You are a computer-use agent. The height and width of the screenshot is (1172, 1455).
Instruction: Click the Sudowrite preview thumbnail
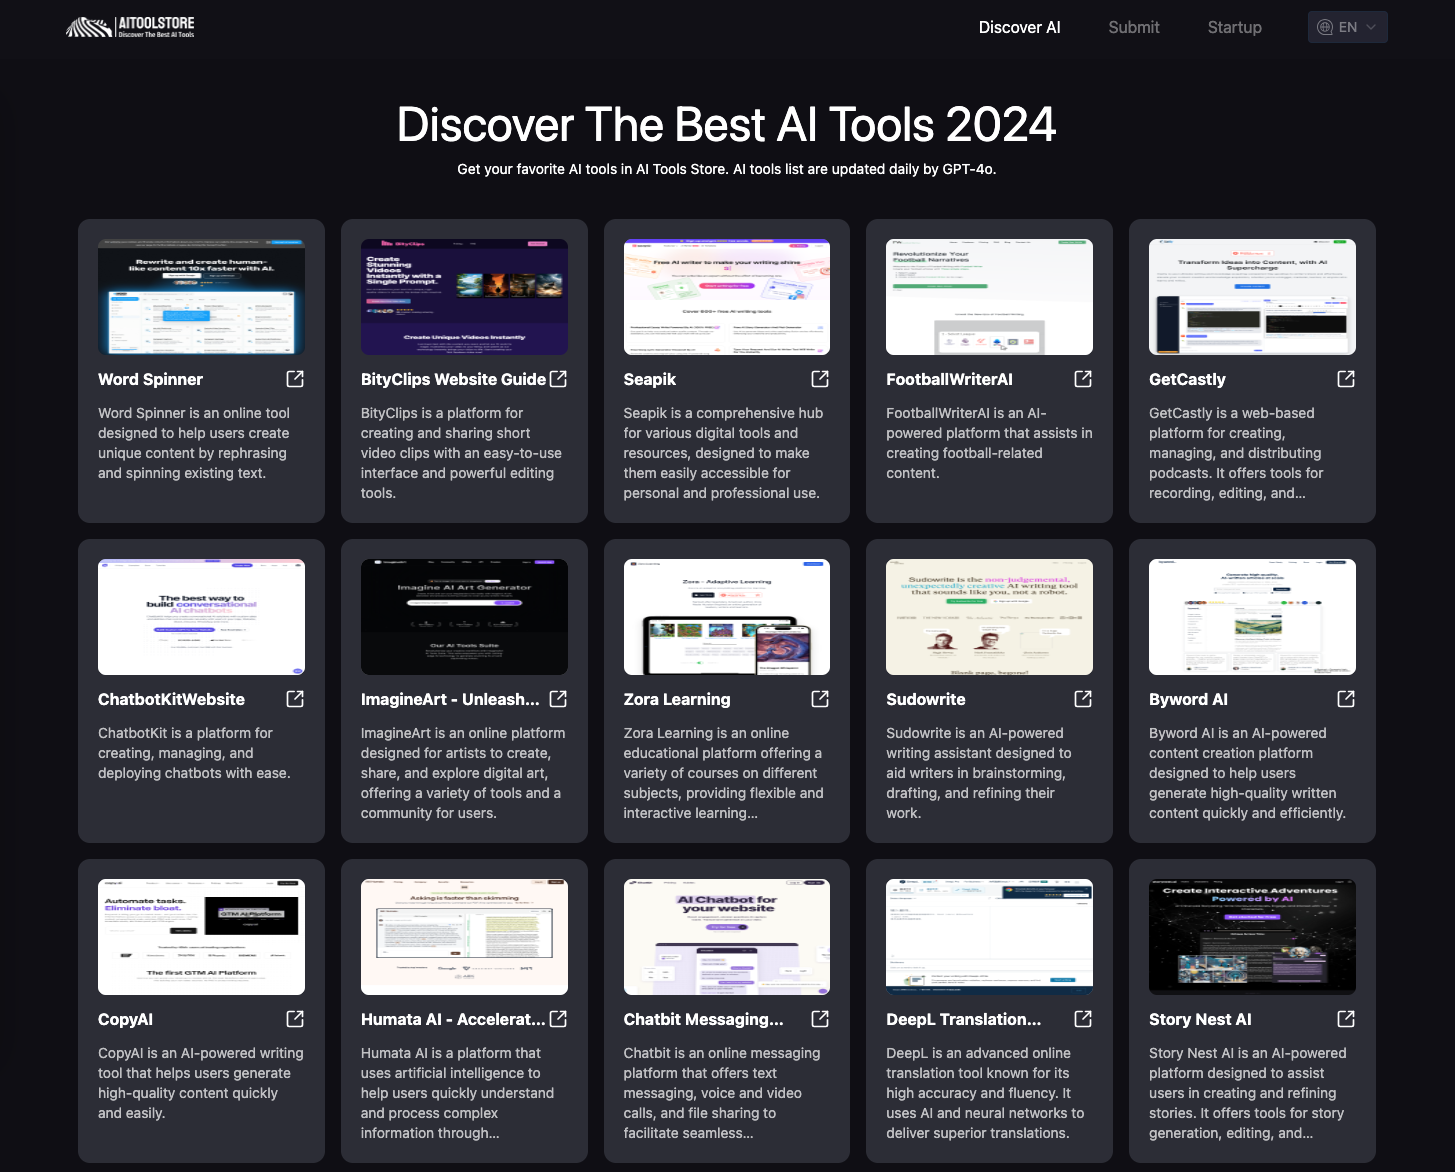tap(989, 617)
